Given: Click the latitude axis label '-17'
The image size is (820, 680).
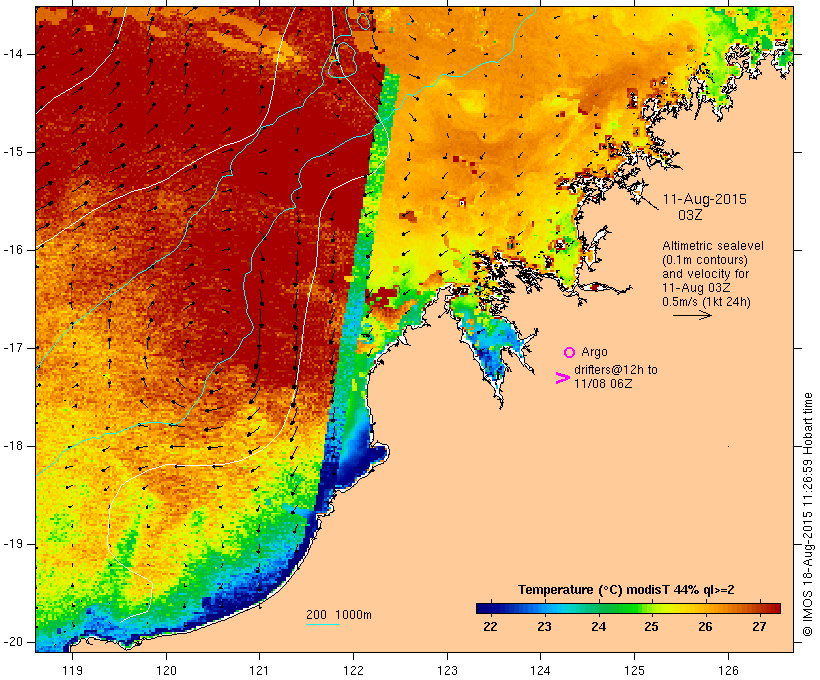Looking at the screenshot, I should click(x=13, y=348).
